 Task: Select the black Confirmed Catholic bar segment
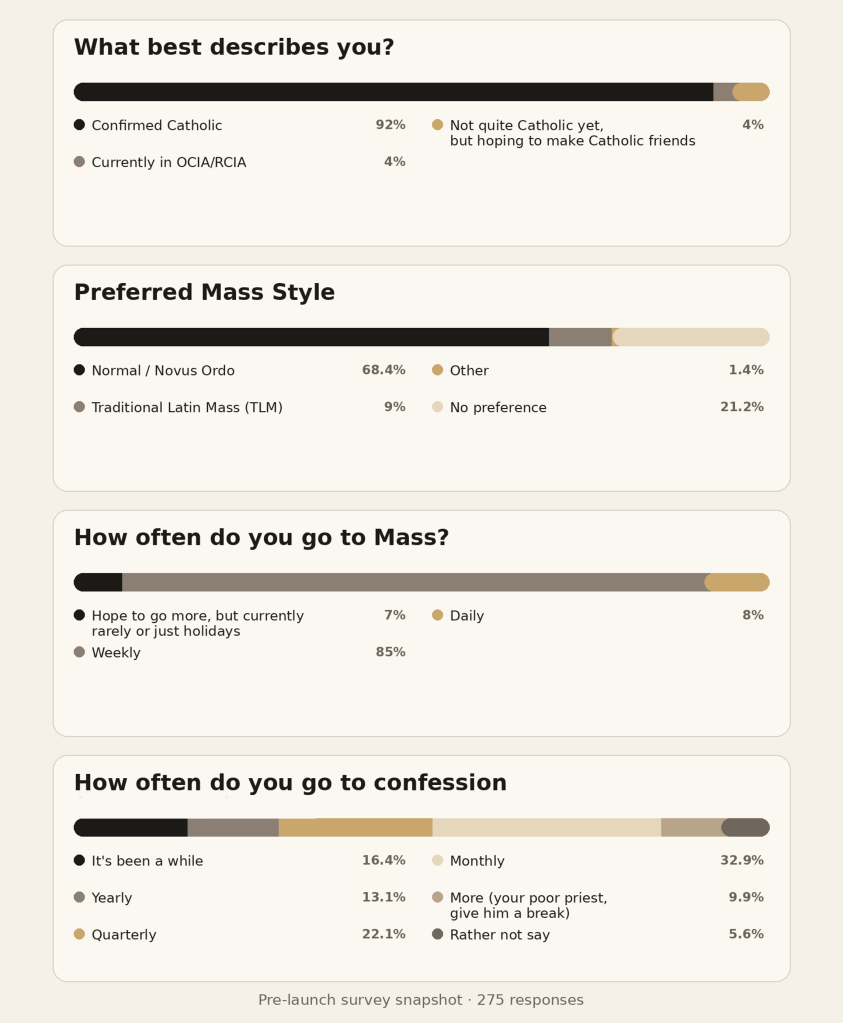[393, 92]
